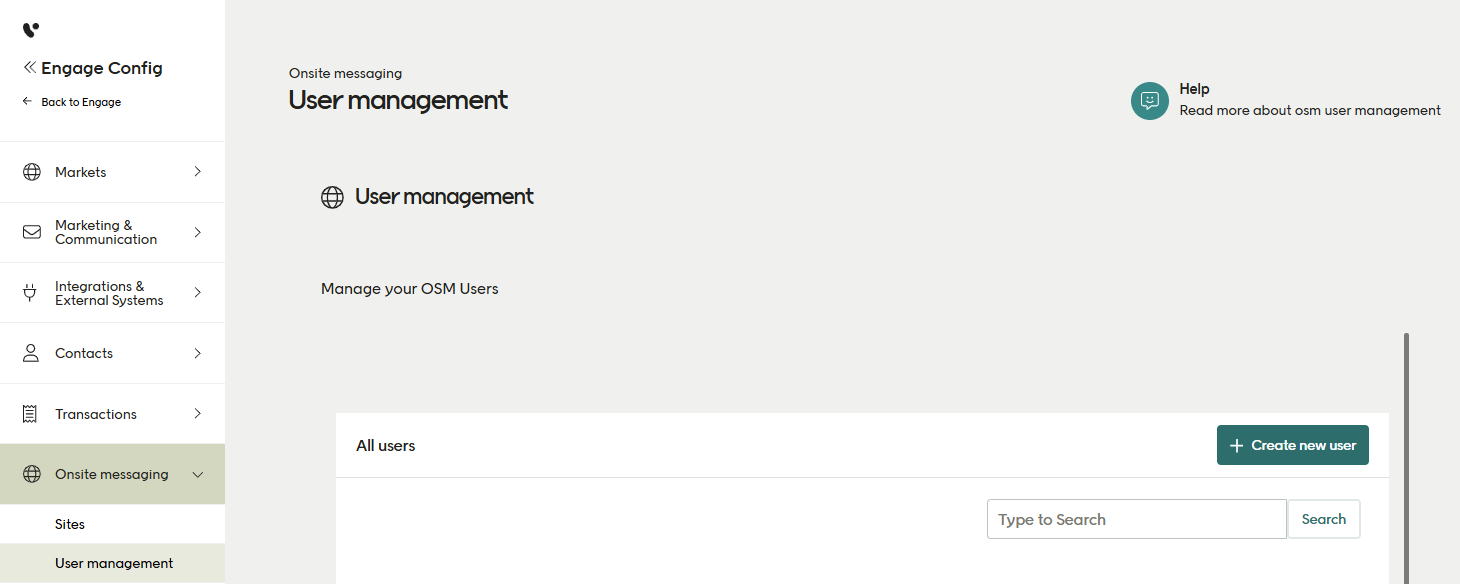Image resolution: width=1460 pixels, height=584 pixels.
Task: Collapse the sidebar using double-chevron arrows
Action: click(x=28, y=67)
